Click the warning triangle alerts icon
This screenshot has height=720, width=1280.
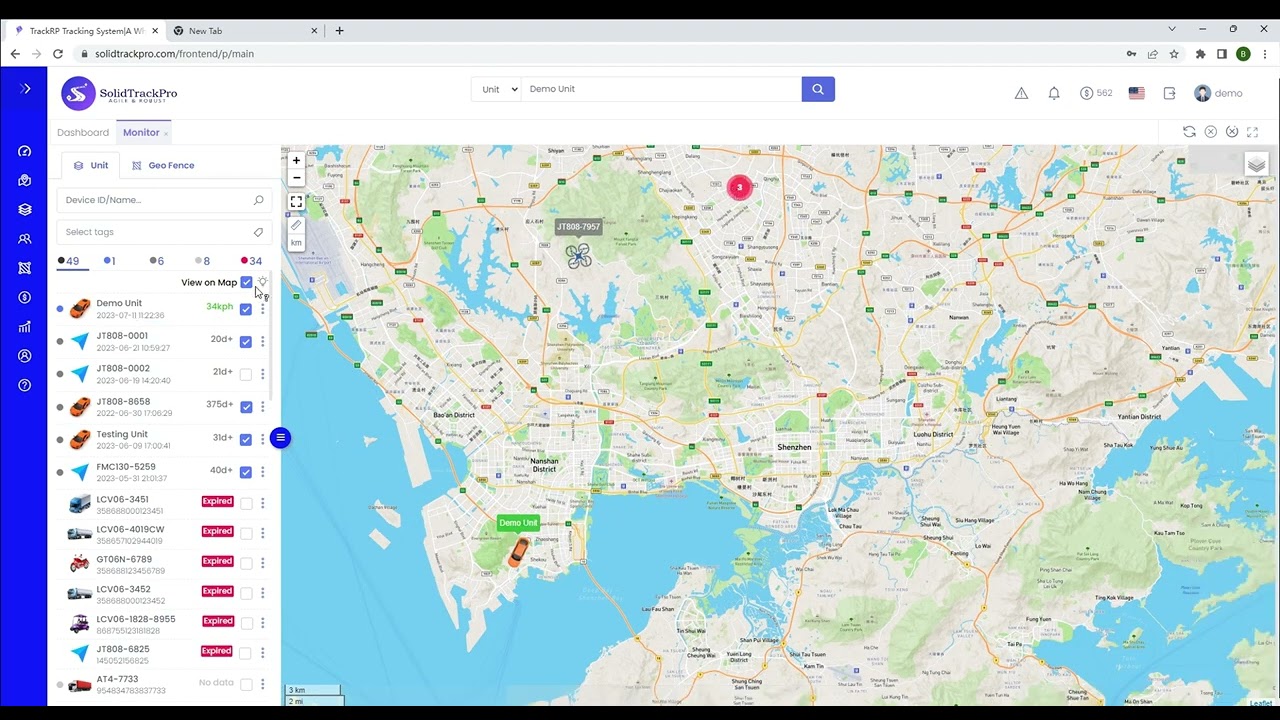click(x=1021, y=93)
